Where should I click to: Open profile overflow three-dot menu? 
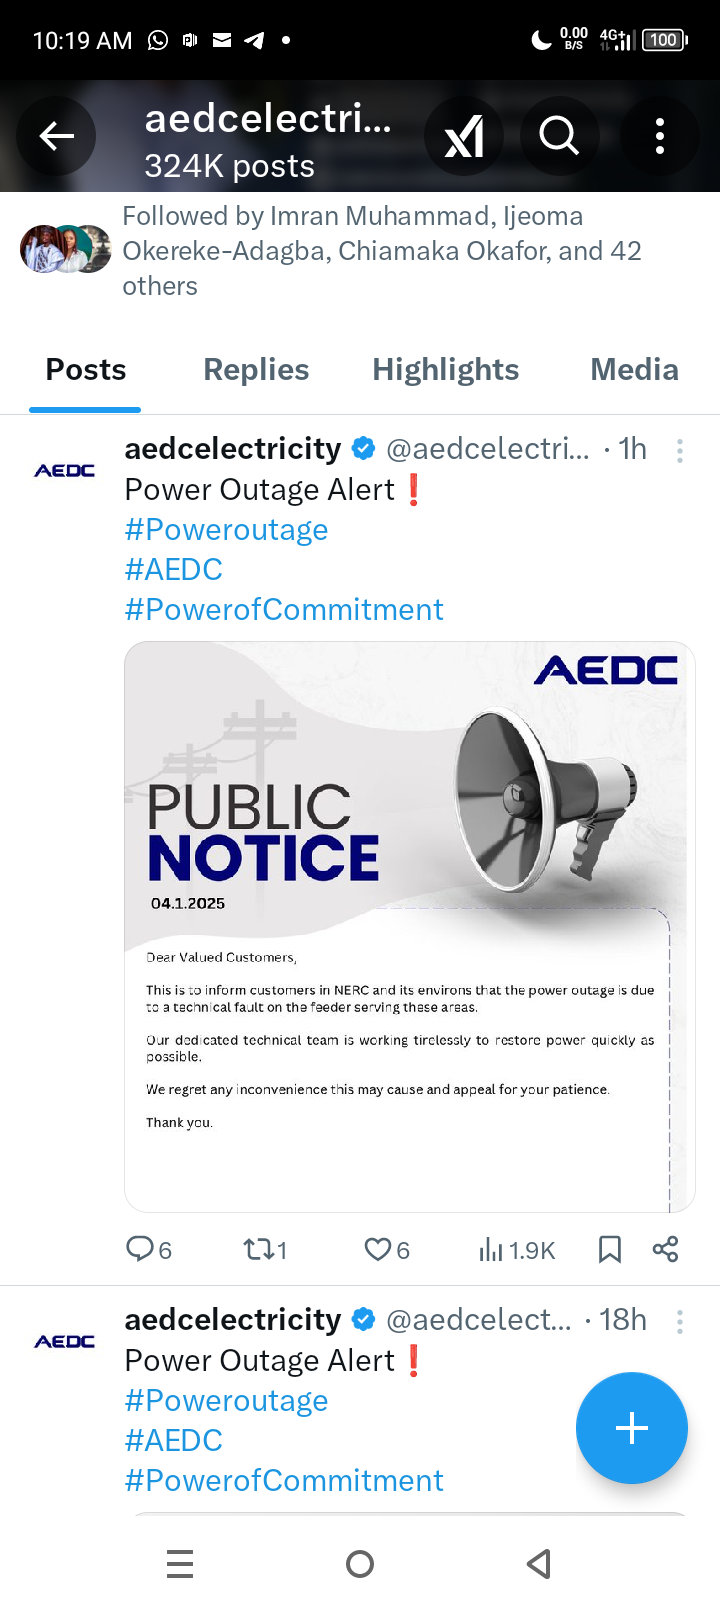tap(659, 136)
